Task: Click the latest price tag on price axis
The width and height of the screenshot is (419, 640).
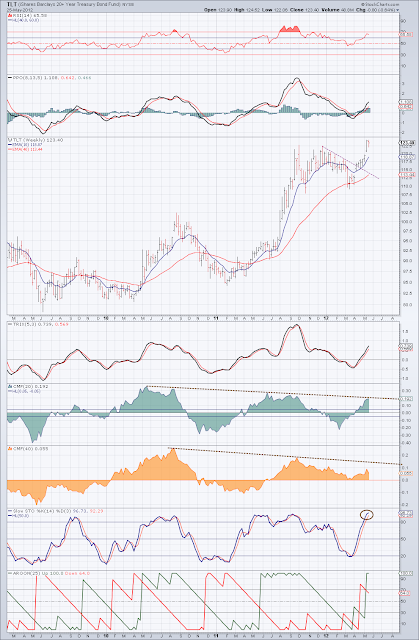Action: click(408, 143)
